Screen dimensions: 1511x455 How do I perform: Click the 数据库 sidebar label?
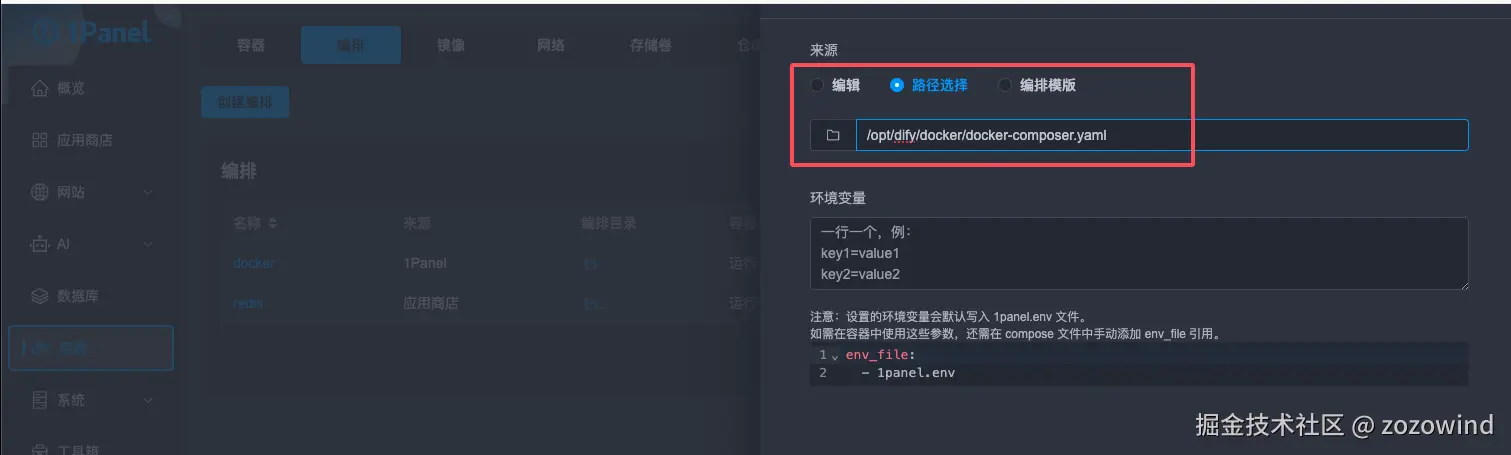[78, 296]
